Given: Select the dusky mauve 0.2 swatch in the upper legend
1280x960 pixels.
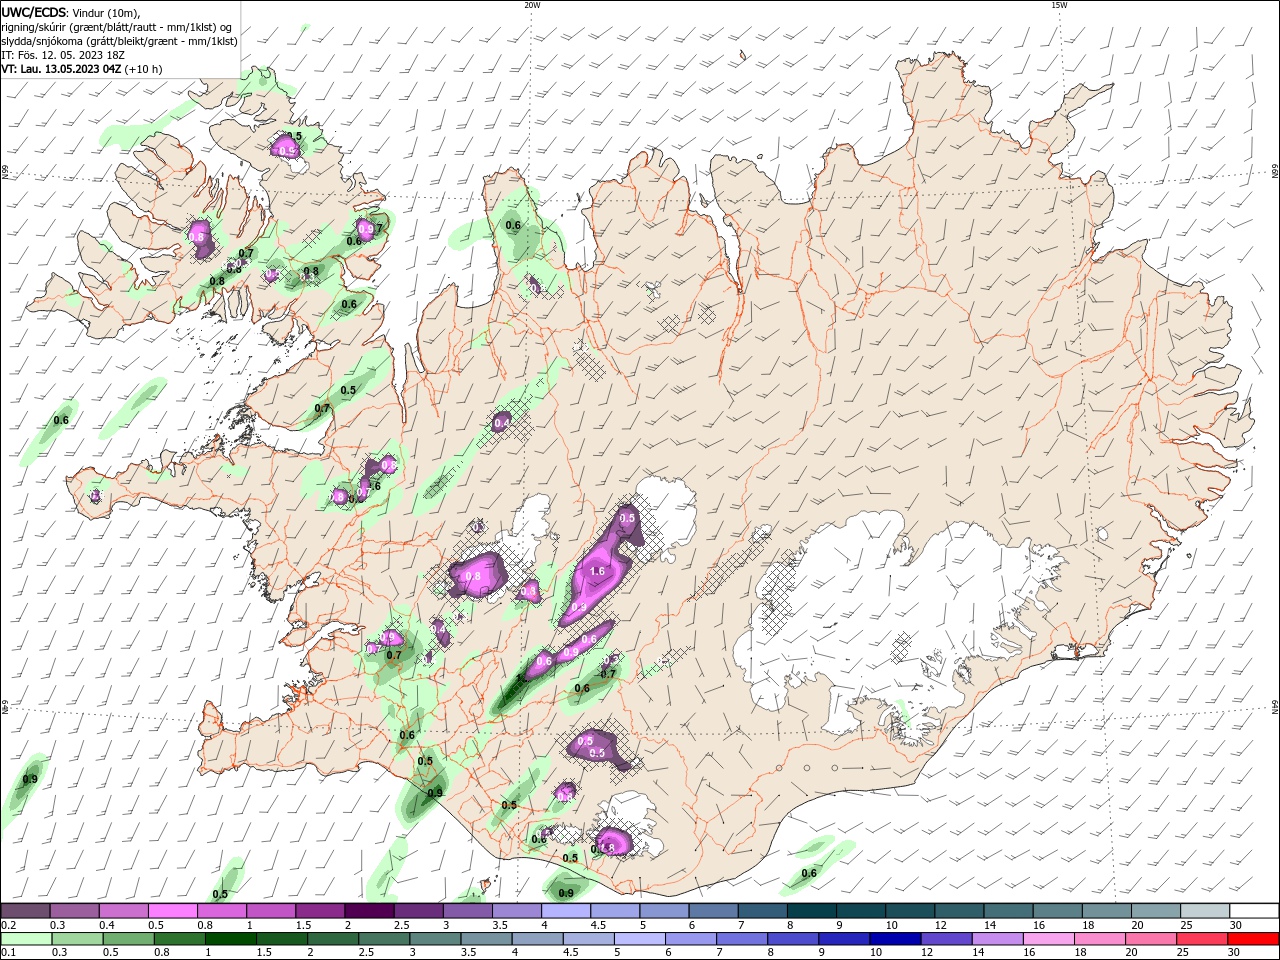Looking at the screenshot, I should click(x=25, y=911).
